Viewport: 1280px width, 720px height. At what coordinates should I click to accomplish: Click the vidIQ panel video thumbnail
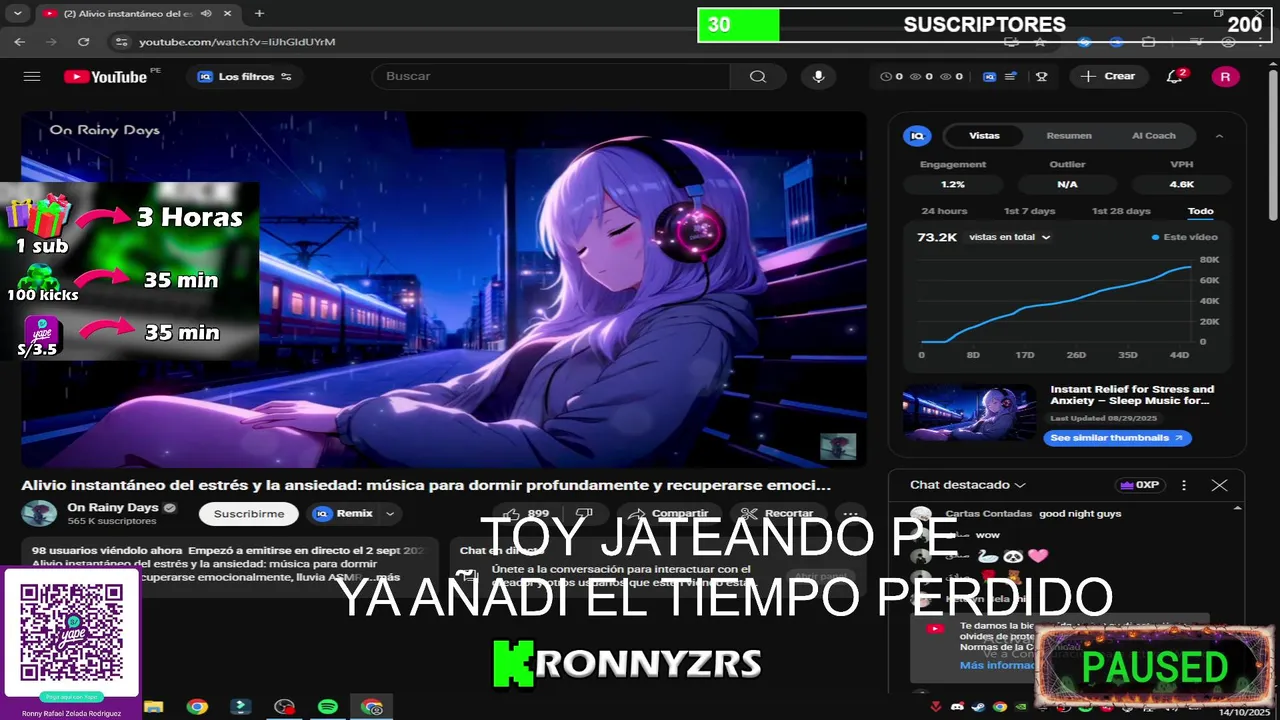click(969, 411)
